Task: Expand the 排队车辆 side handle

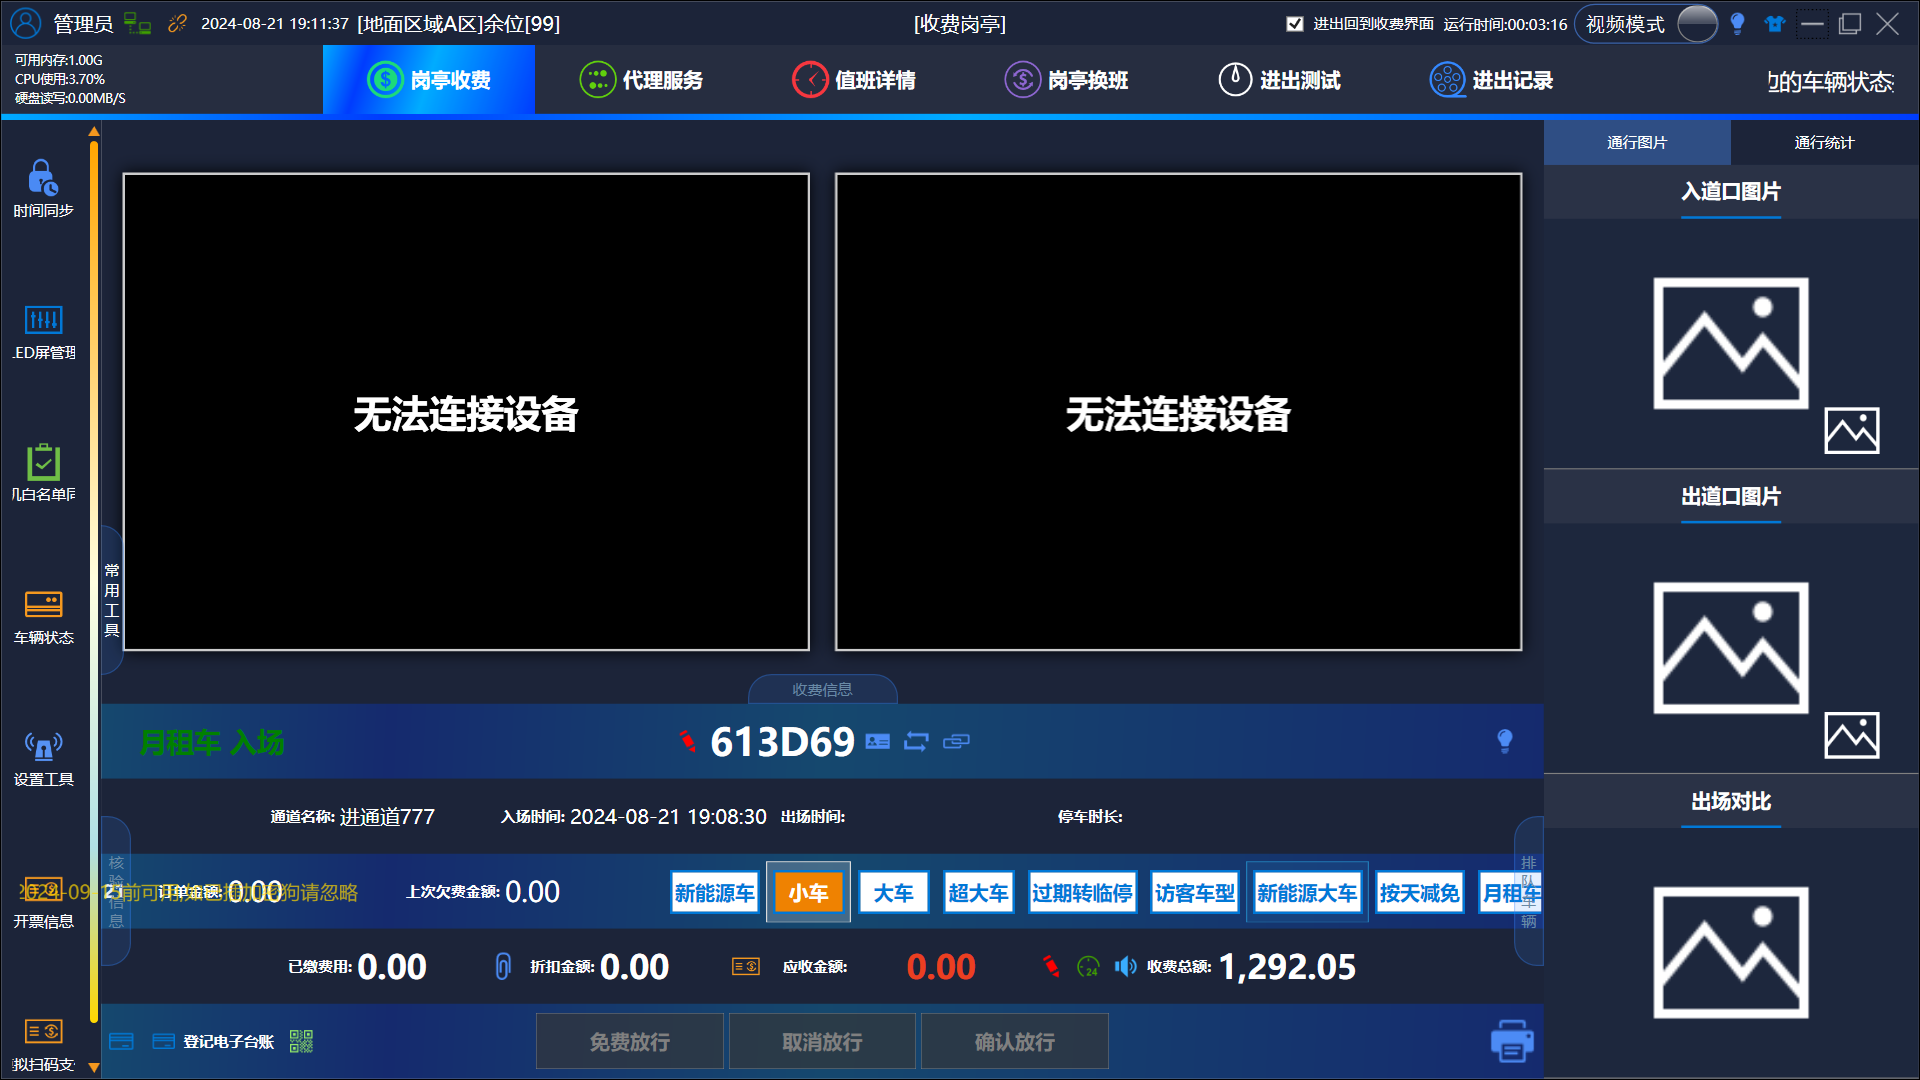Action: tap(1528, 891)
